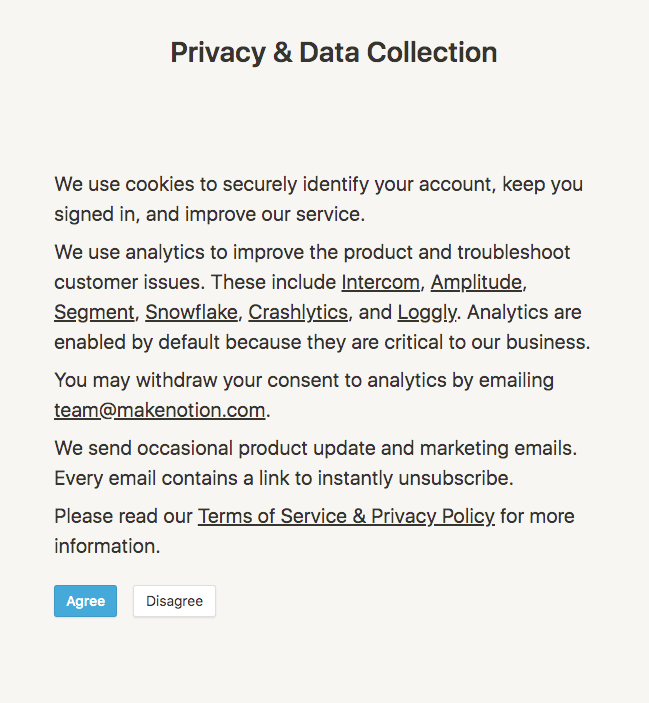Screen dimensions: 649x703
Task: Click the 'We send occasional product update' line
Action: (x=316, y=448)
